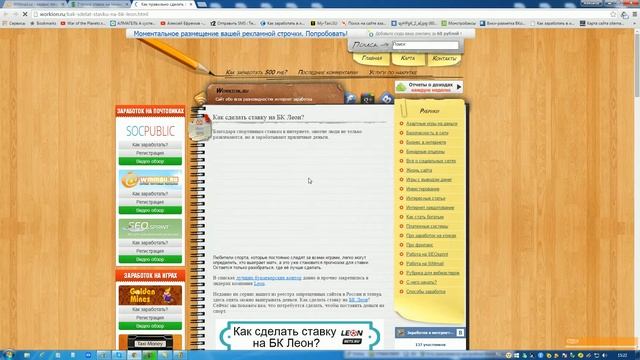Click green 'Видео обзор' under SEOsprint
Image resolution: width=640 pixels, height=360 pixels.
click(150, 259)
